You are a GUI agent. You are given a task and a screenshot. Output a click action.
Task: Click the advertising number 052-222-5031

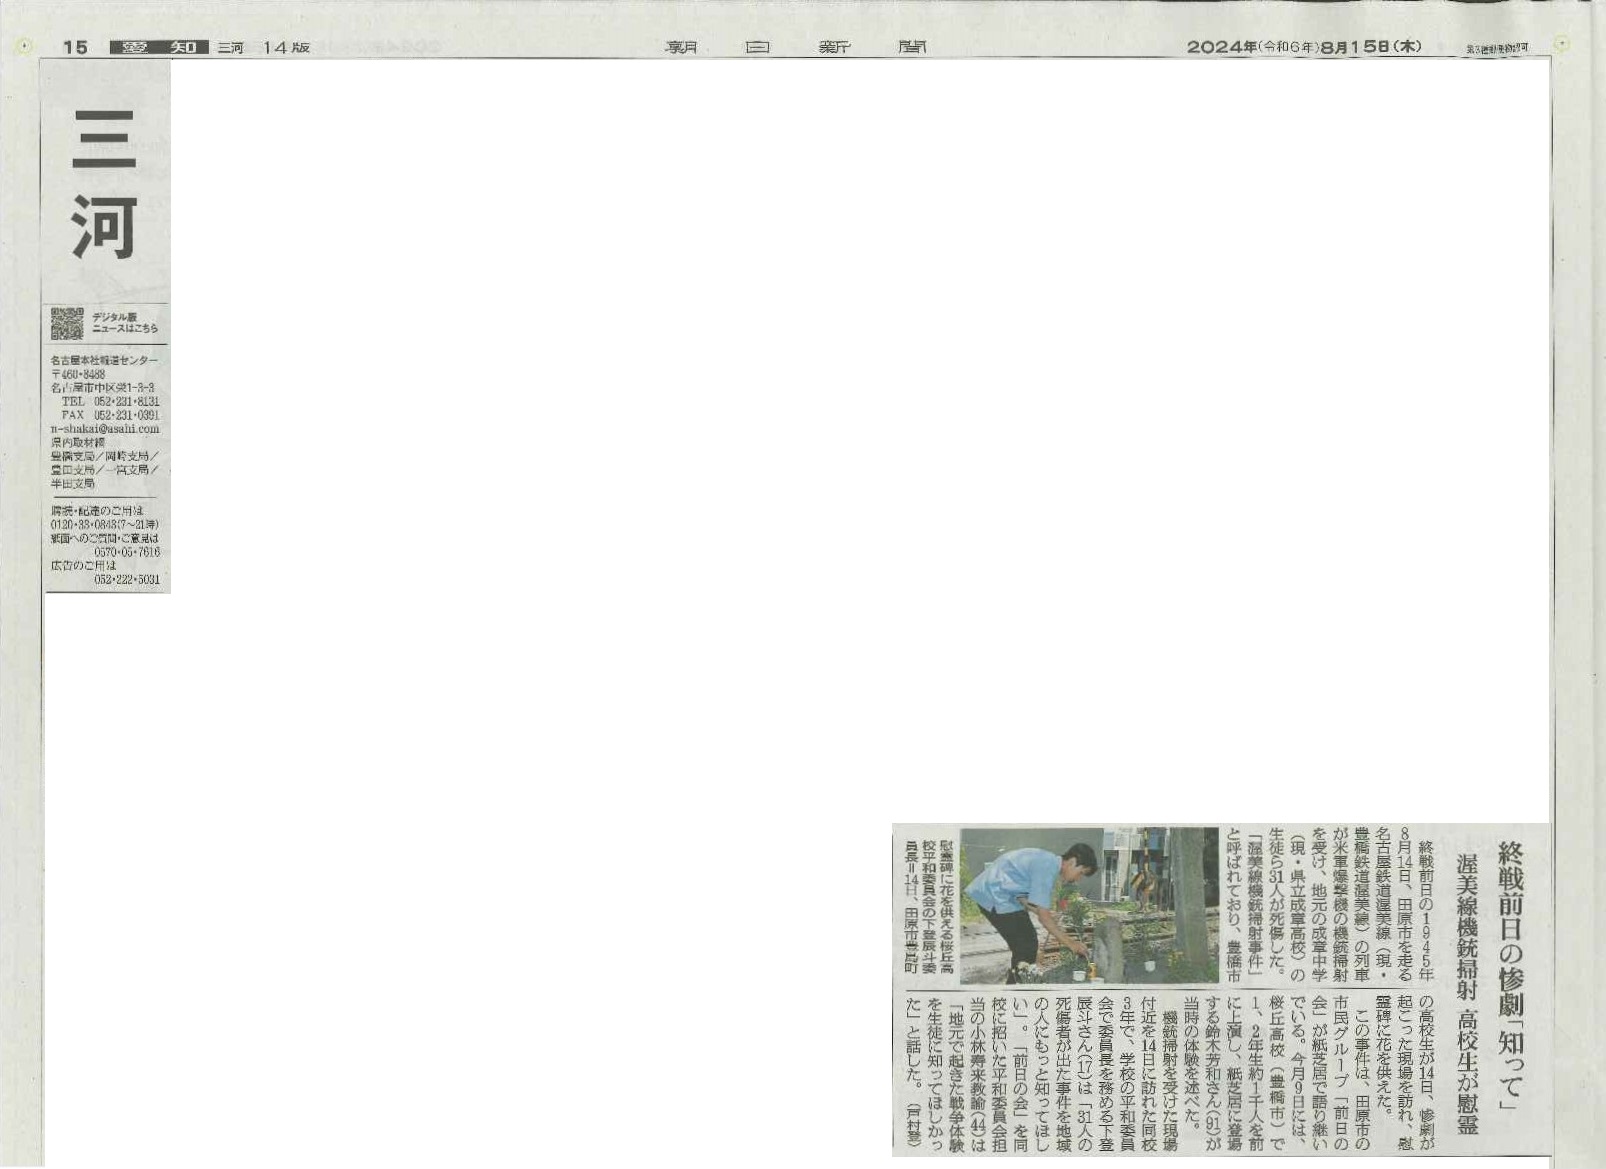tap(127, 580)
